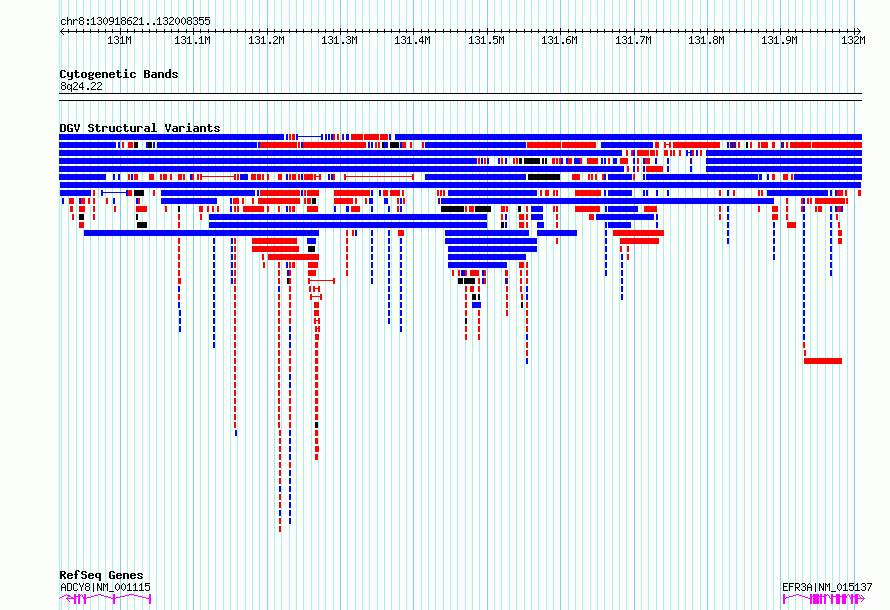The width and height of the screenshot is (890, 610).
Task: Click the EFR3A|NM_015137 gene label
Action: (827, 587)
